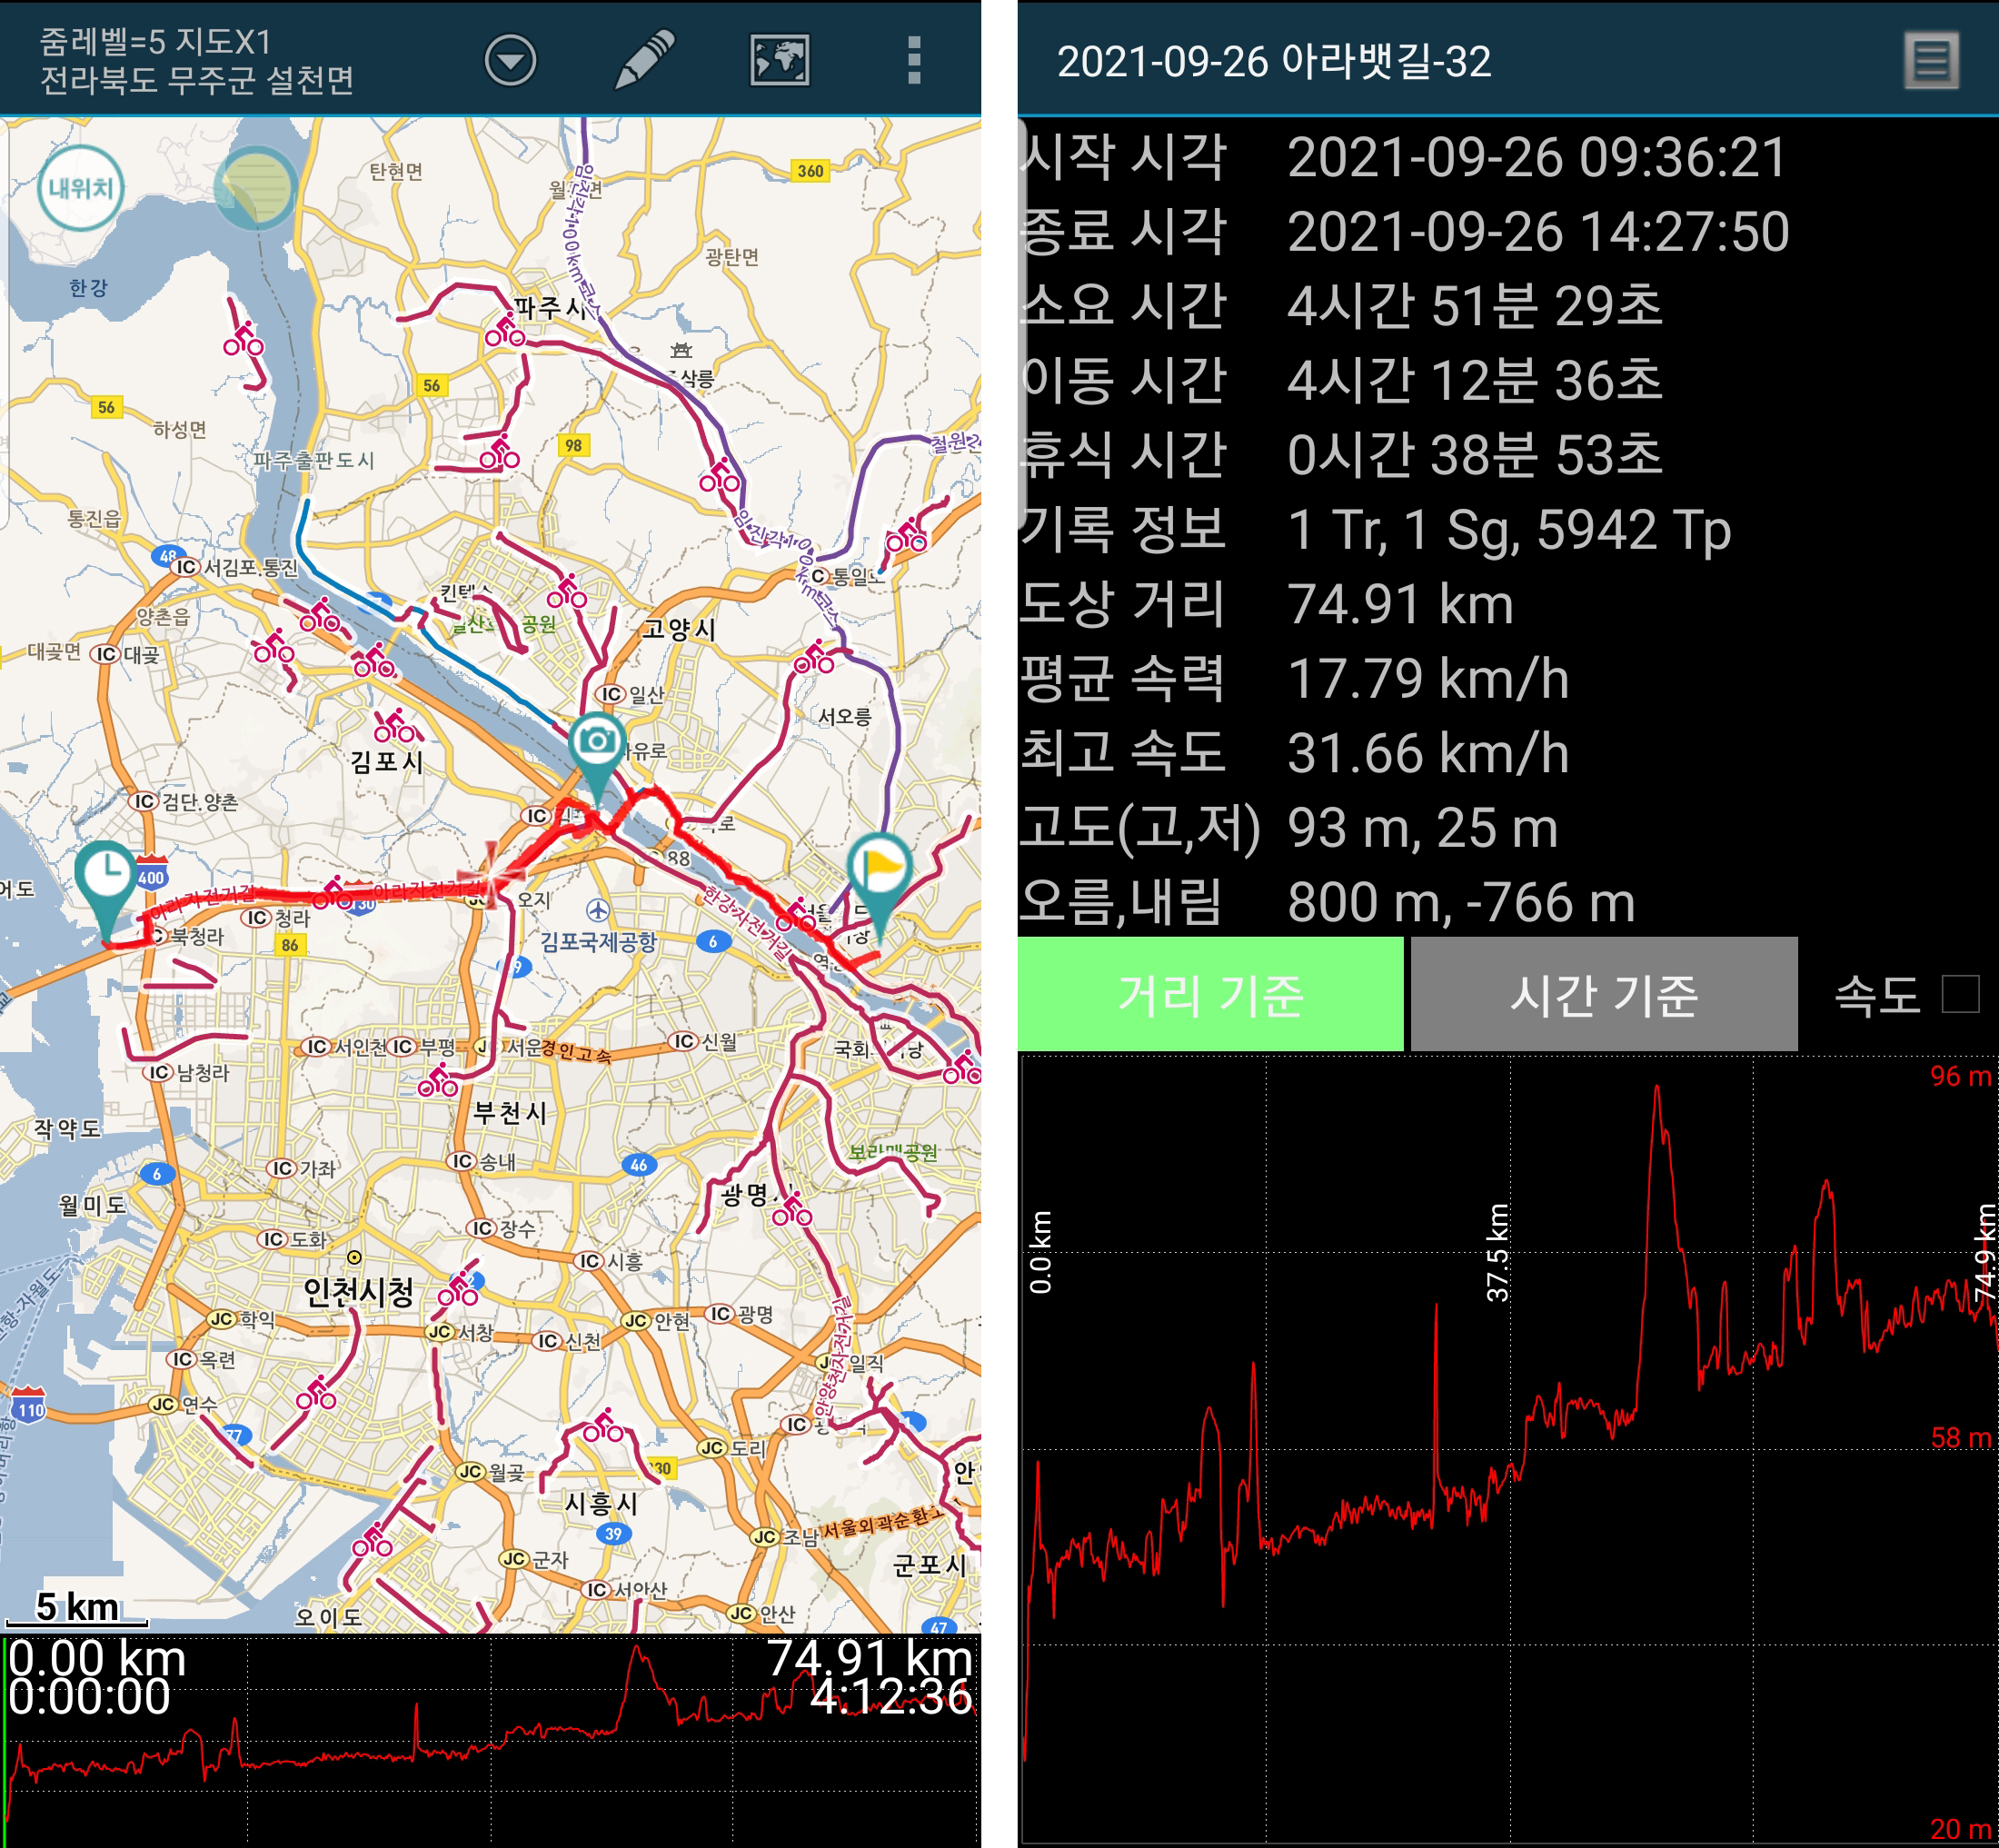Tap the 기록 정보 value 1 Tr, 1 Sg
This screenshot has height=1848, width=1999.
(x=1509, y=530)
